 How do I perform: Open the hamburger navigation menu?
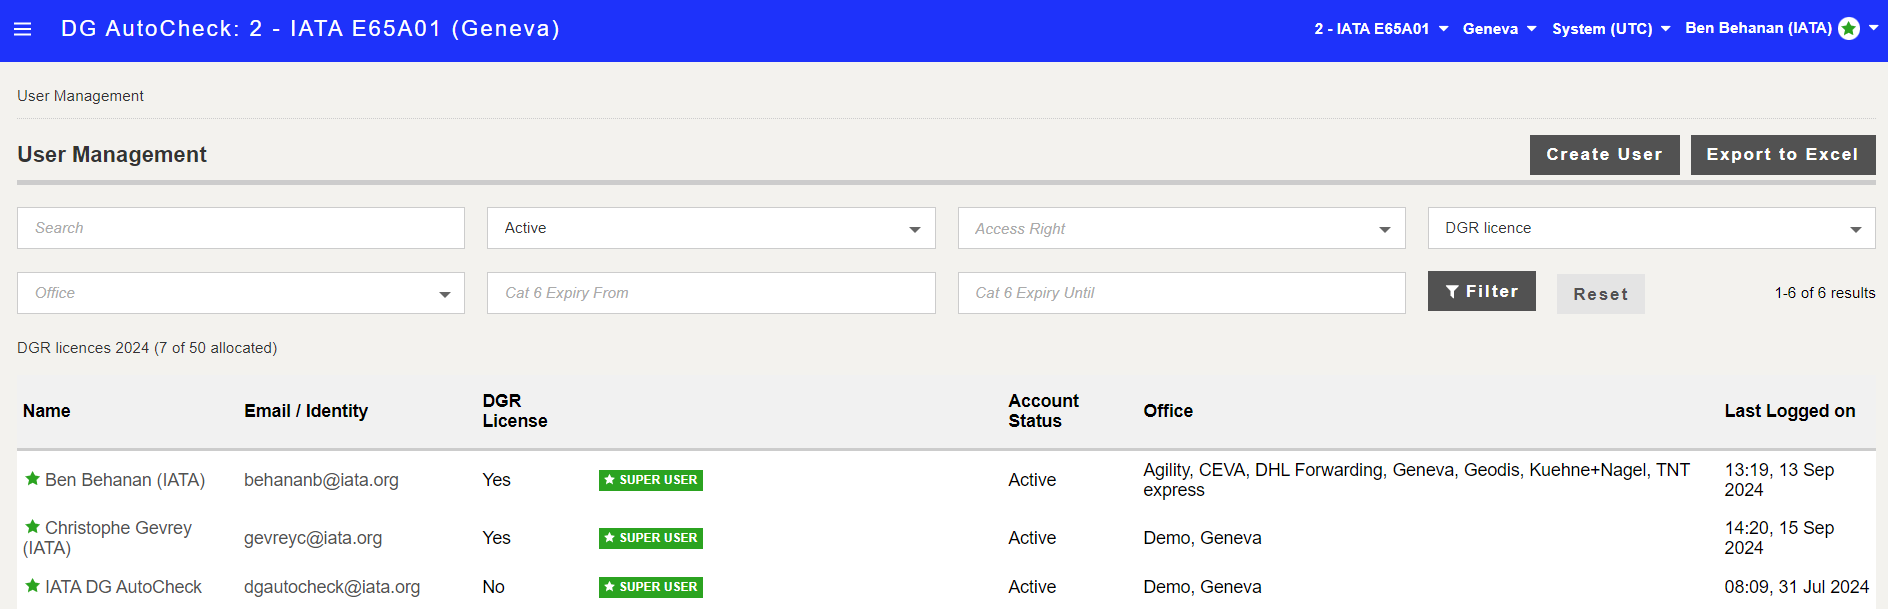22,29
